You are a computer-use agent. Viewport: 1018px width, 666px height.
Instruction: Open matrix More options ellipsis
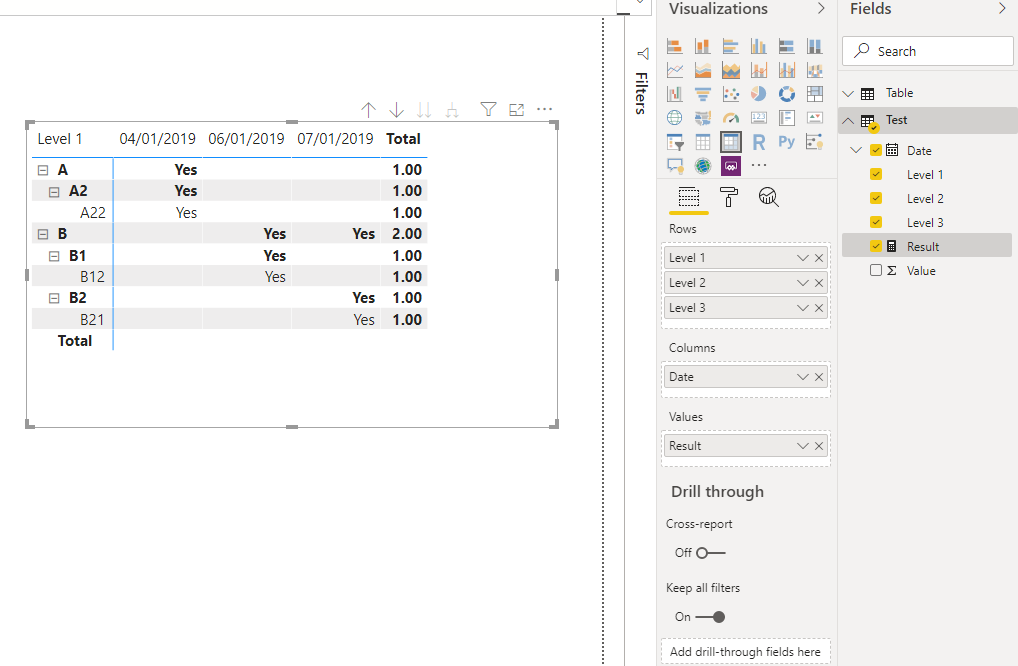click(544, 109)
